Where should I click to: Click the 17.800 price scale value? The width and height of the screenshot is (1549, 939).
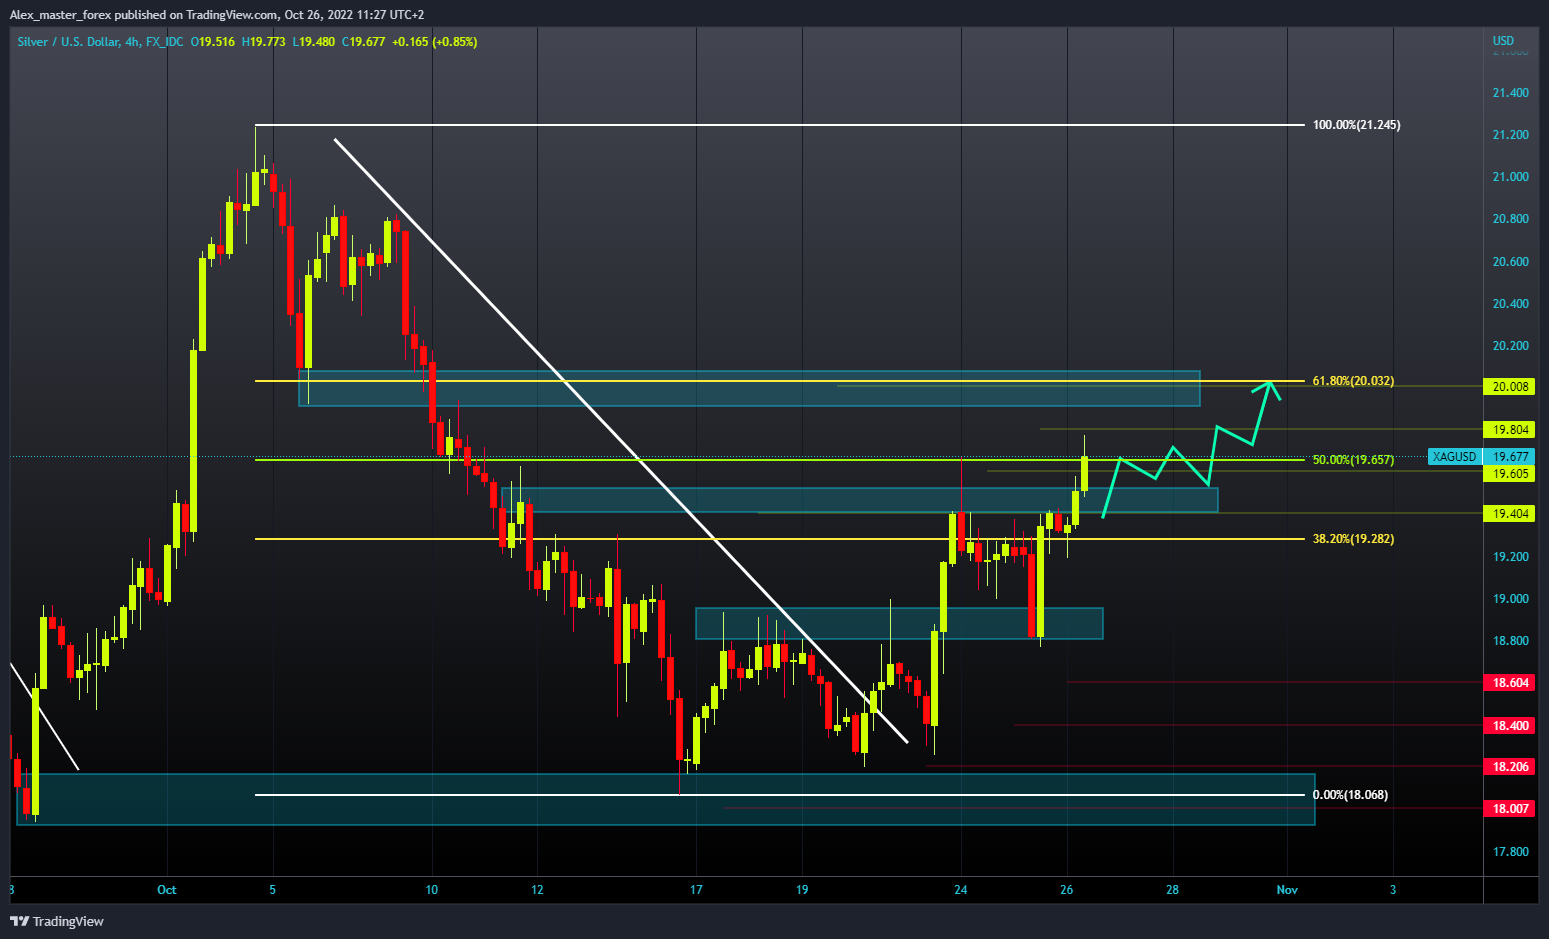click(1510, 852)
